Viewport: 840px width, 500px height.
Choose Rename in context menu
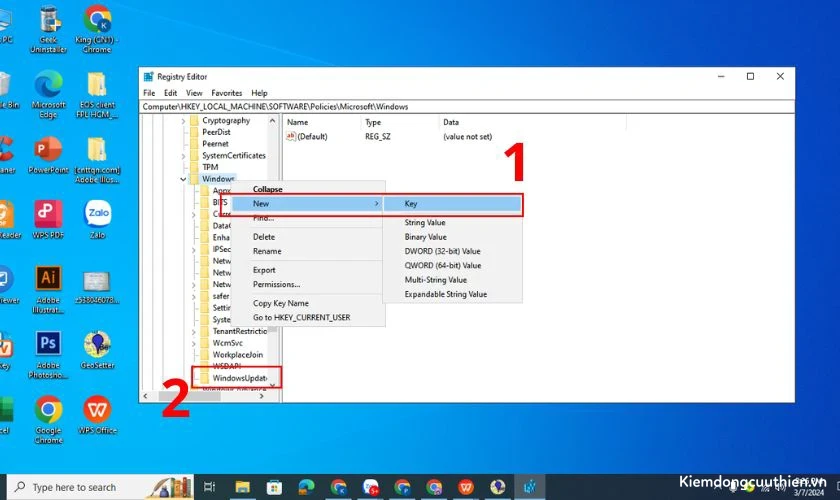(x=308, y=251)
